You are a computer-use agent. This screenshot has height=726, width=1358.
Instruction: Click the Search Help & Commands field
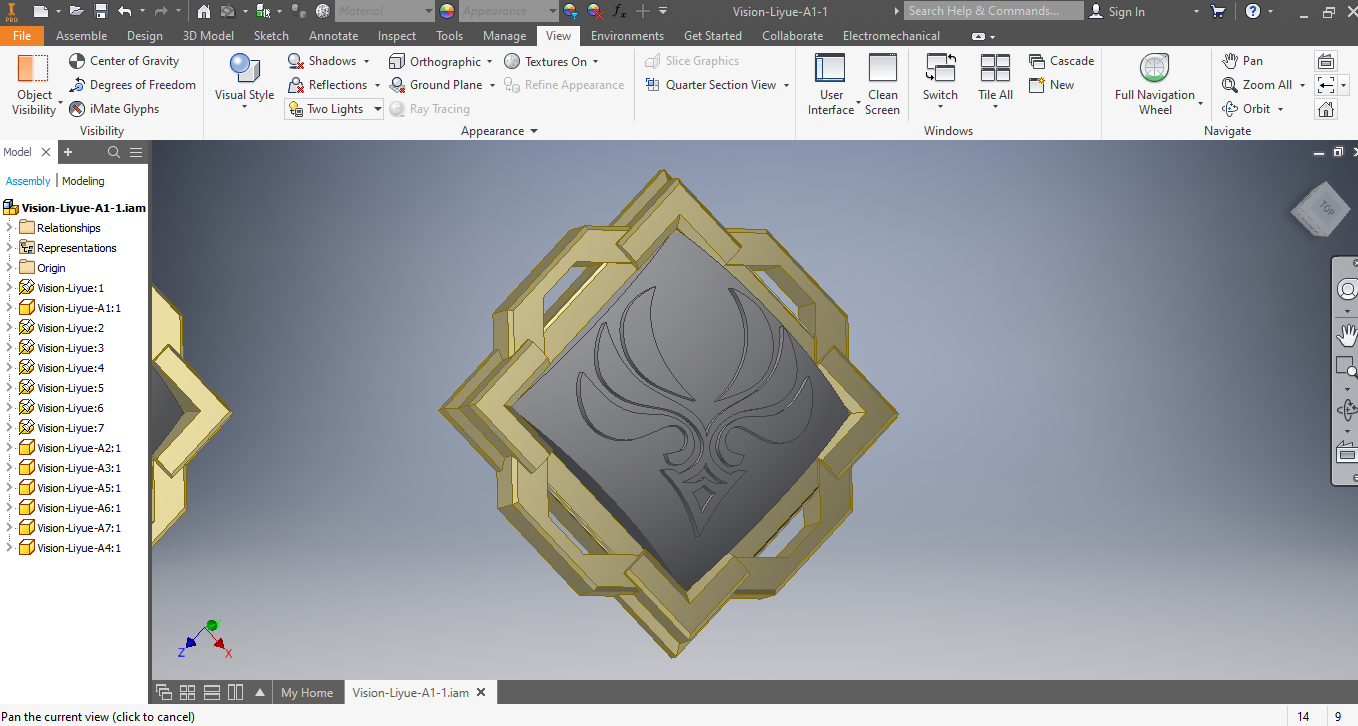click(994, 11)
